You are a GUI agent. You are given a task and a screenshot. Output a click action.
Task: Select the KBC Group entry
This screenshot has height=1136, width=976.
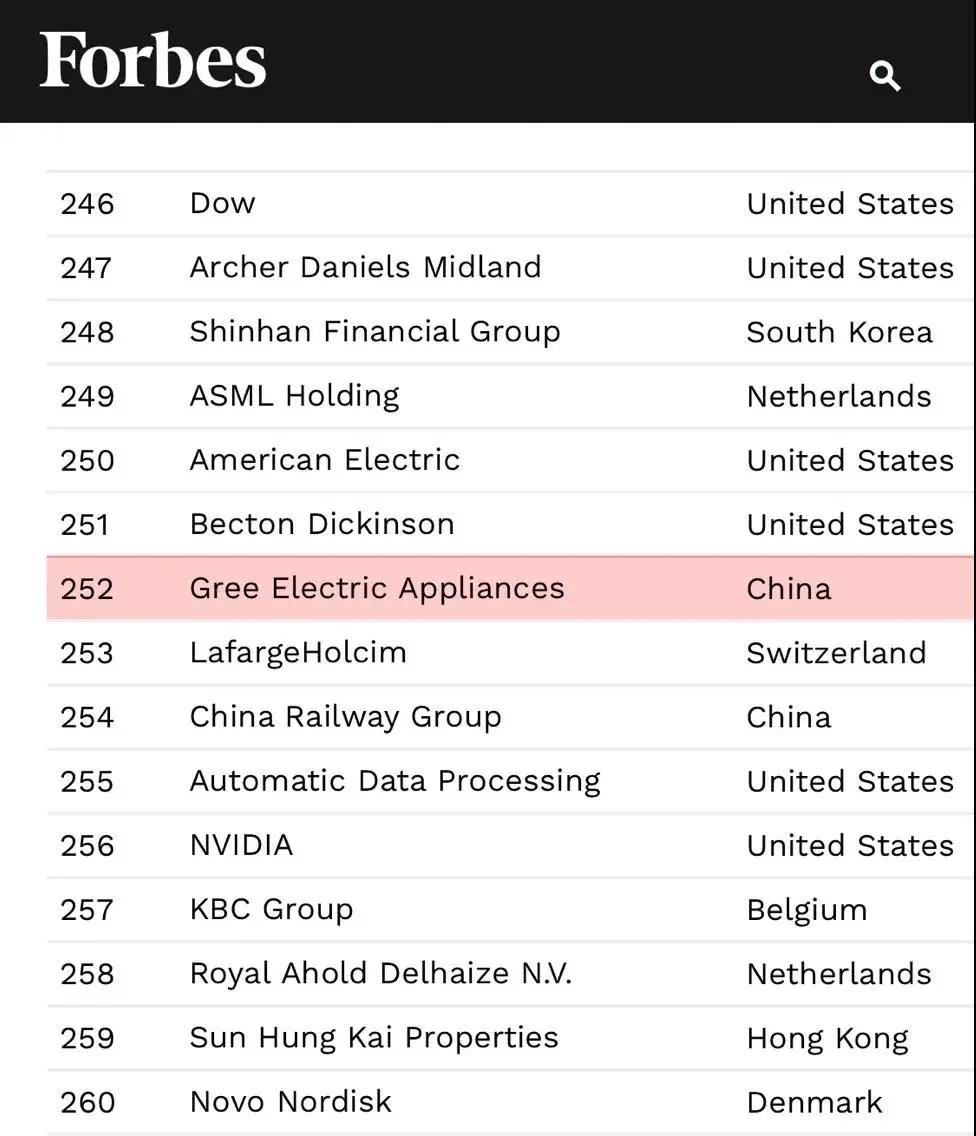271,909
